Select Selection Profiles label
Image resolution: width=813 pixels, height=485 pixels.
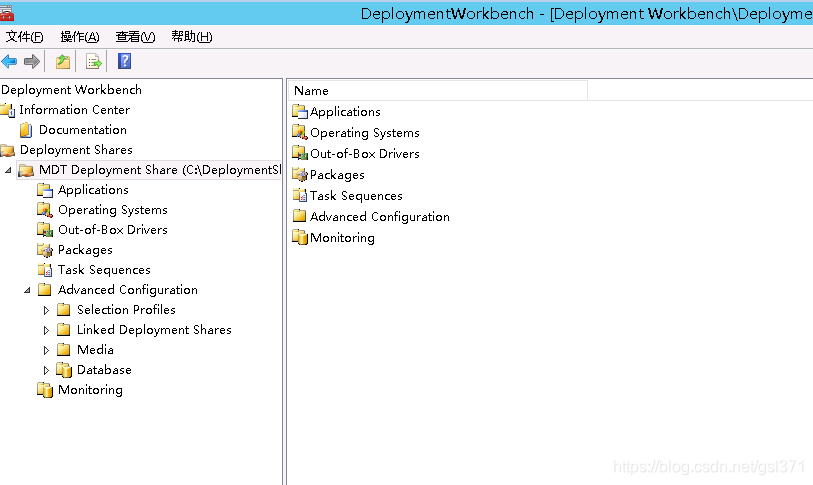point(127,310)
